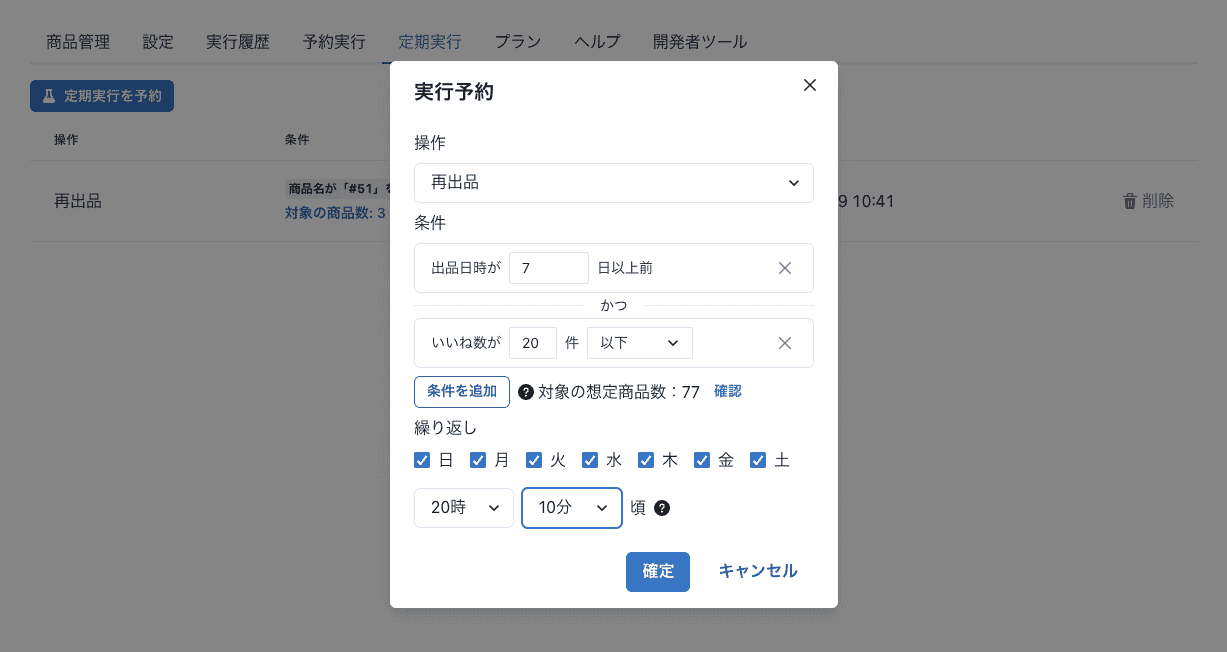Viewport: 1227px width, 652px height.
Task: Open the 開発者ツール tab
Action: coord(700,42)
